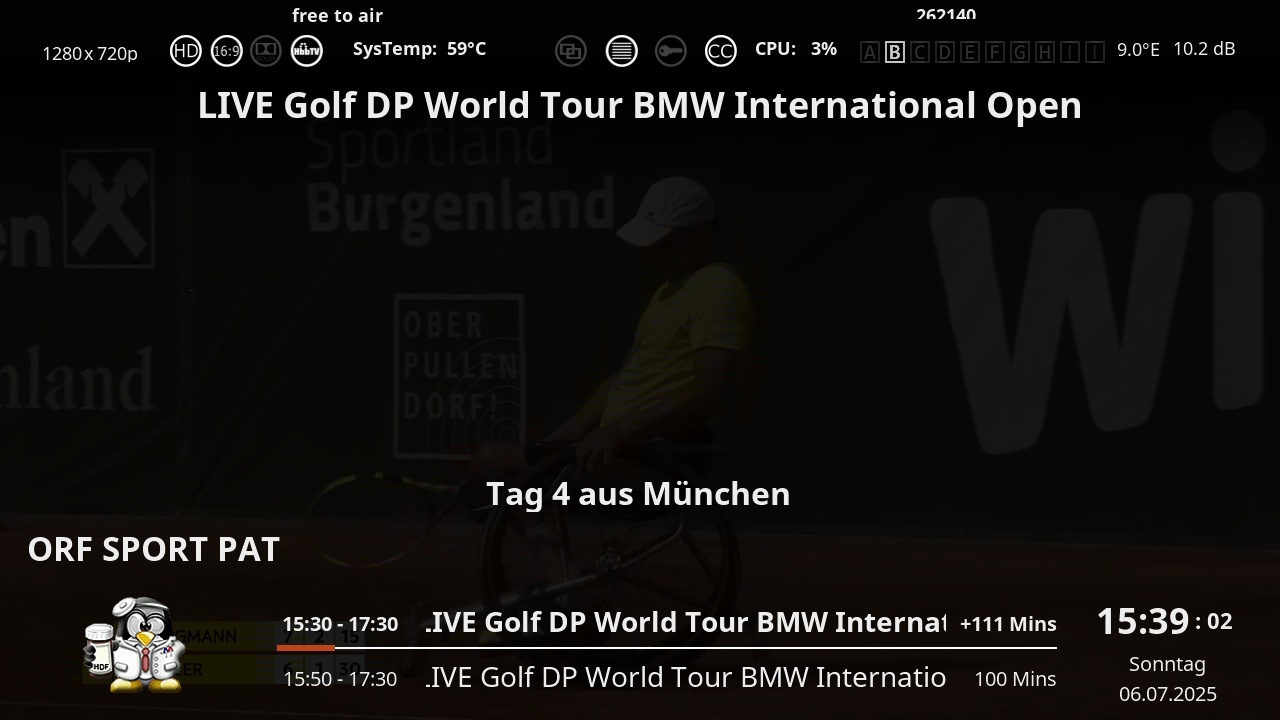Click the current event time 15:30 - 17:30
1280x720 pixels.
point(340,624)
